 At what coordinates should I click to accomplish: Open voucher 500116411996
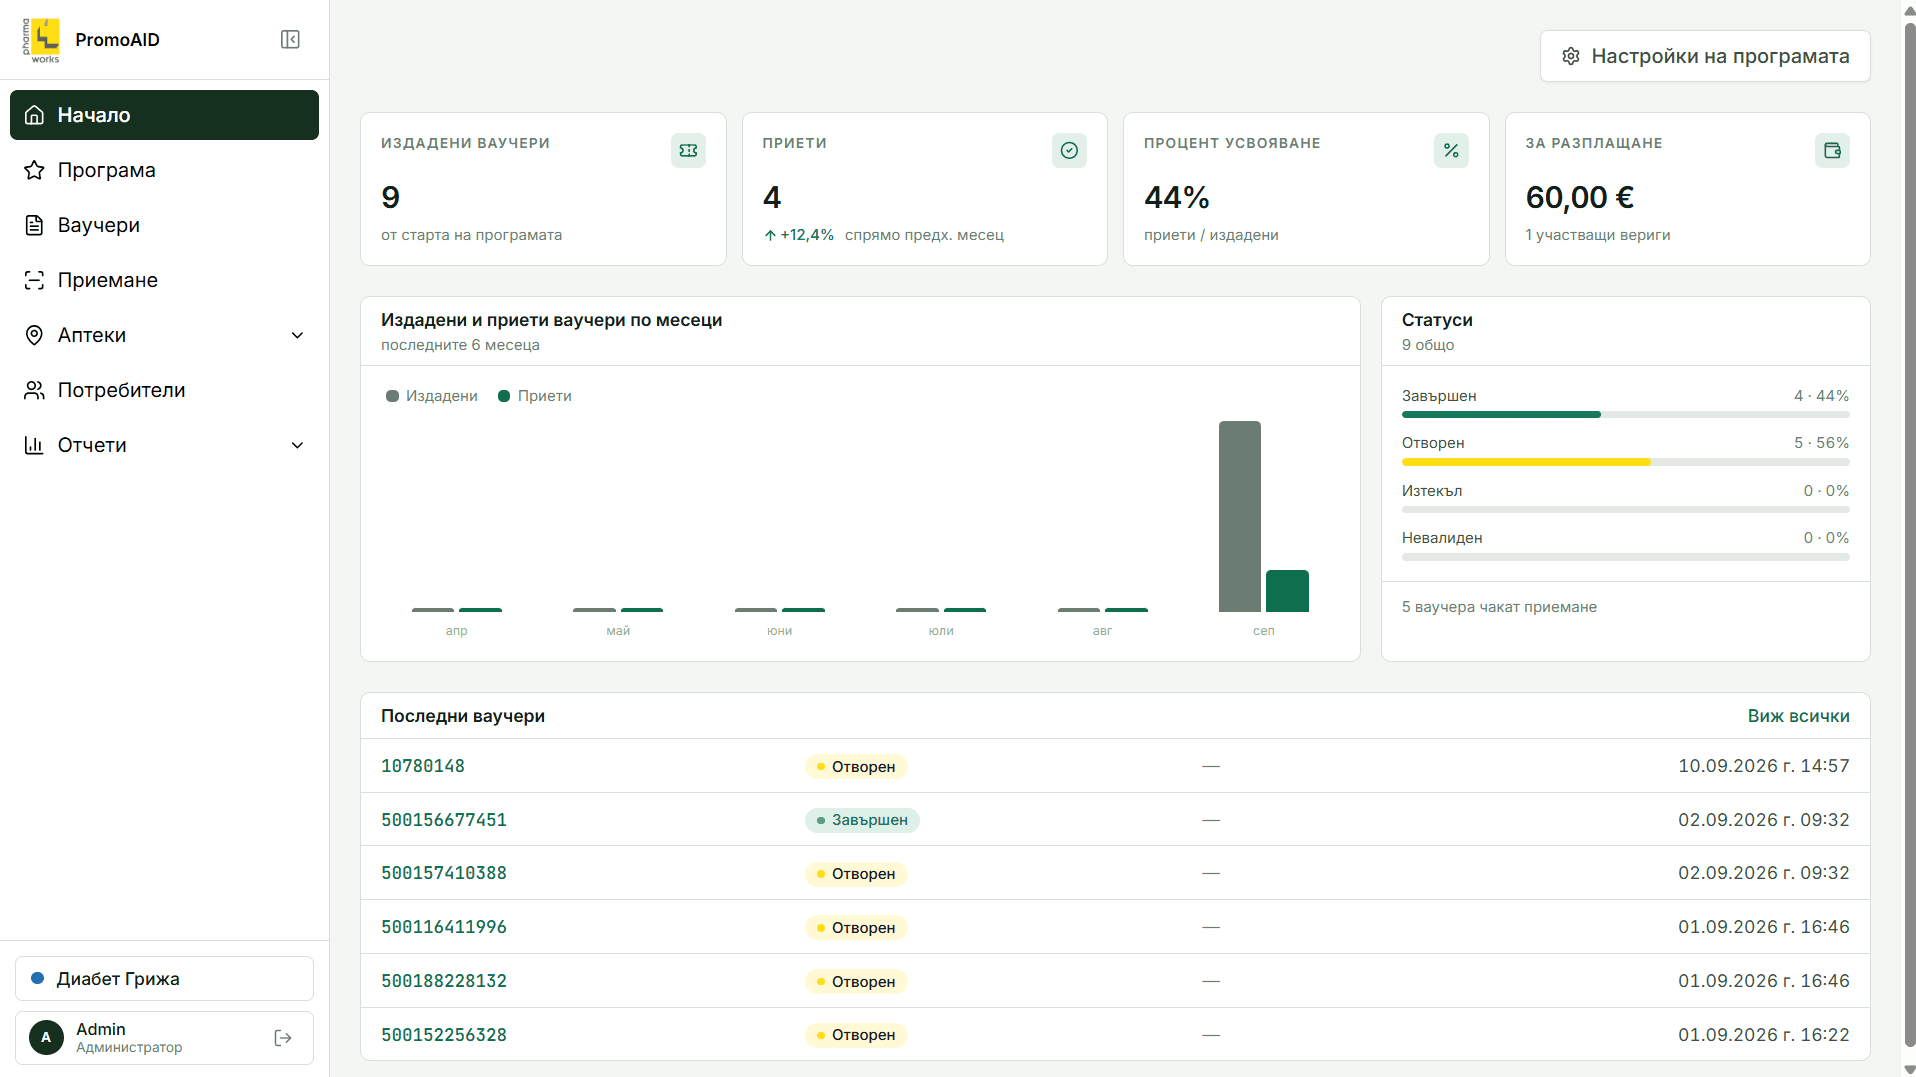(x=444, y=927)
